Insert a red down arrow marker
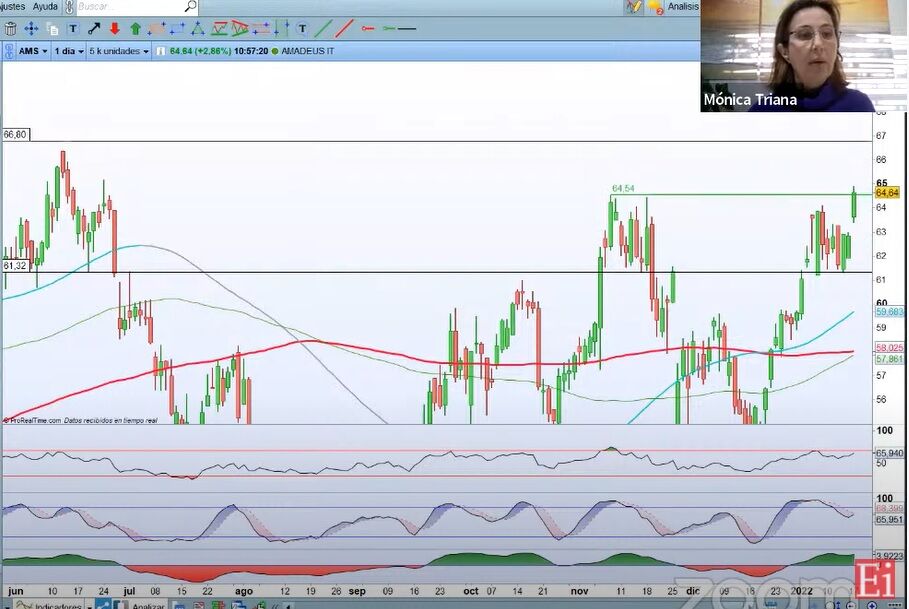Screen dimensions: 909x609 coord(115,29)
